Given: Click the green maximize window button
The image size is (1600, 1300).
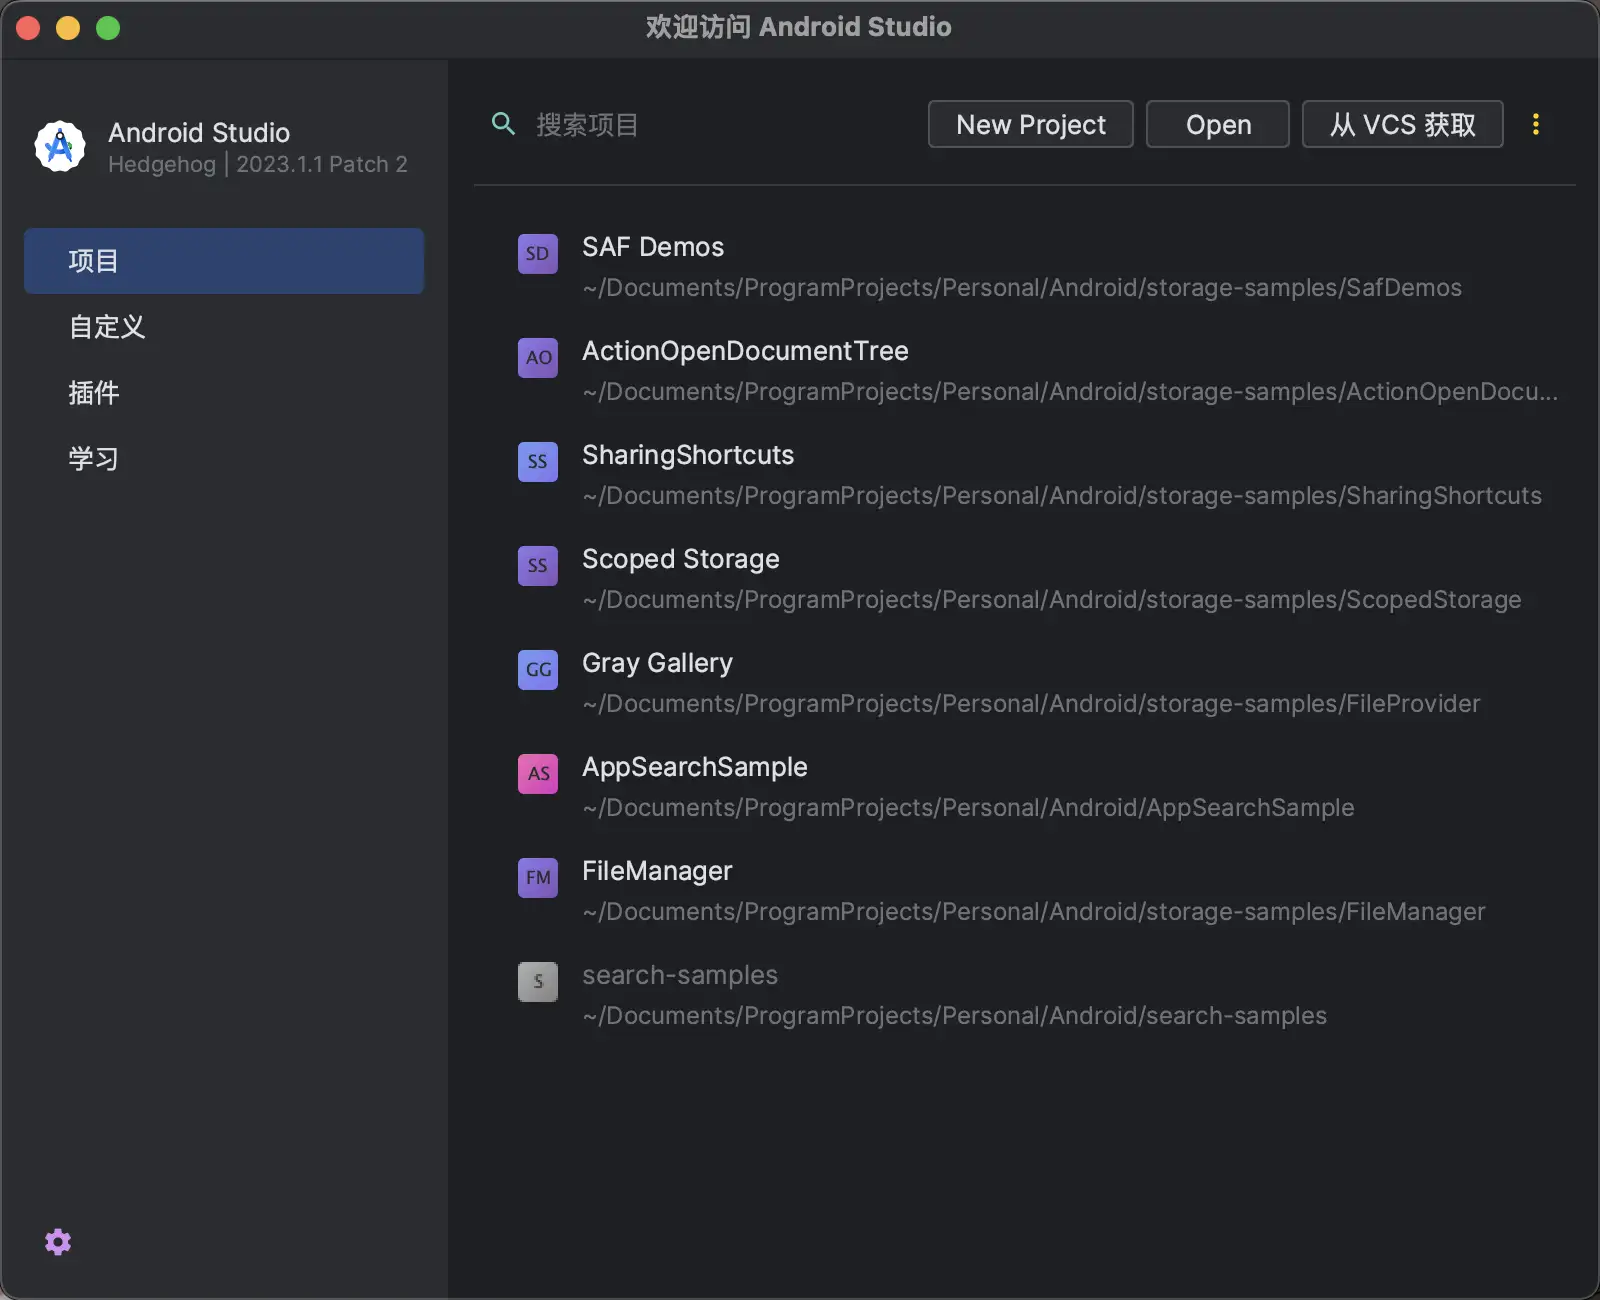Looking at the screenshot, I should [x=108, y=28].
